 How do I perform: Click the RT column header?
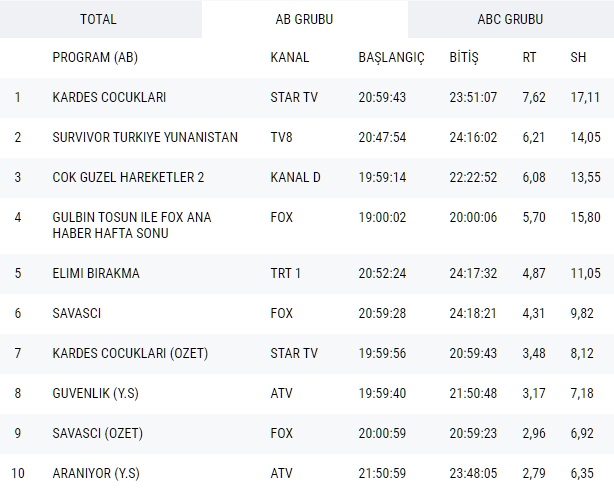click(529, 57)
